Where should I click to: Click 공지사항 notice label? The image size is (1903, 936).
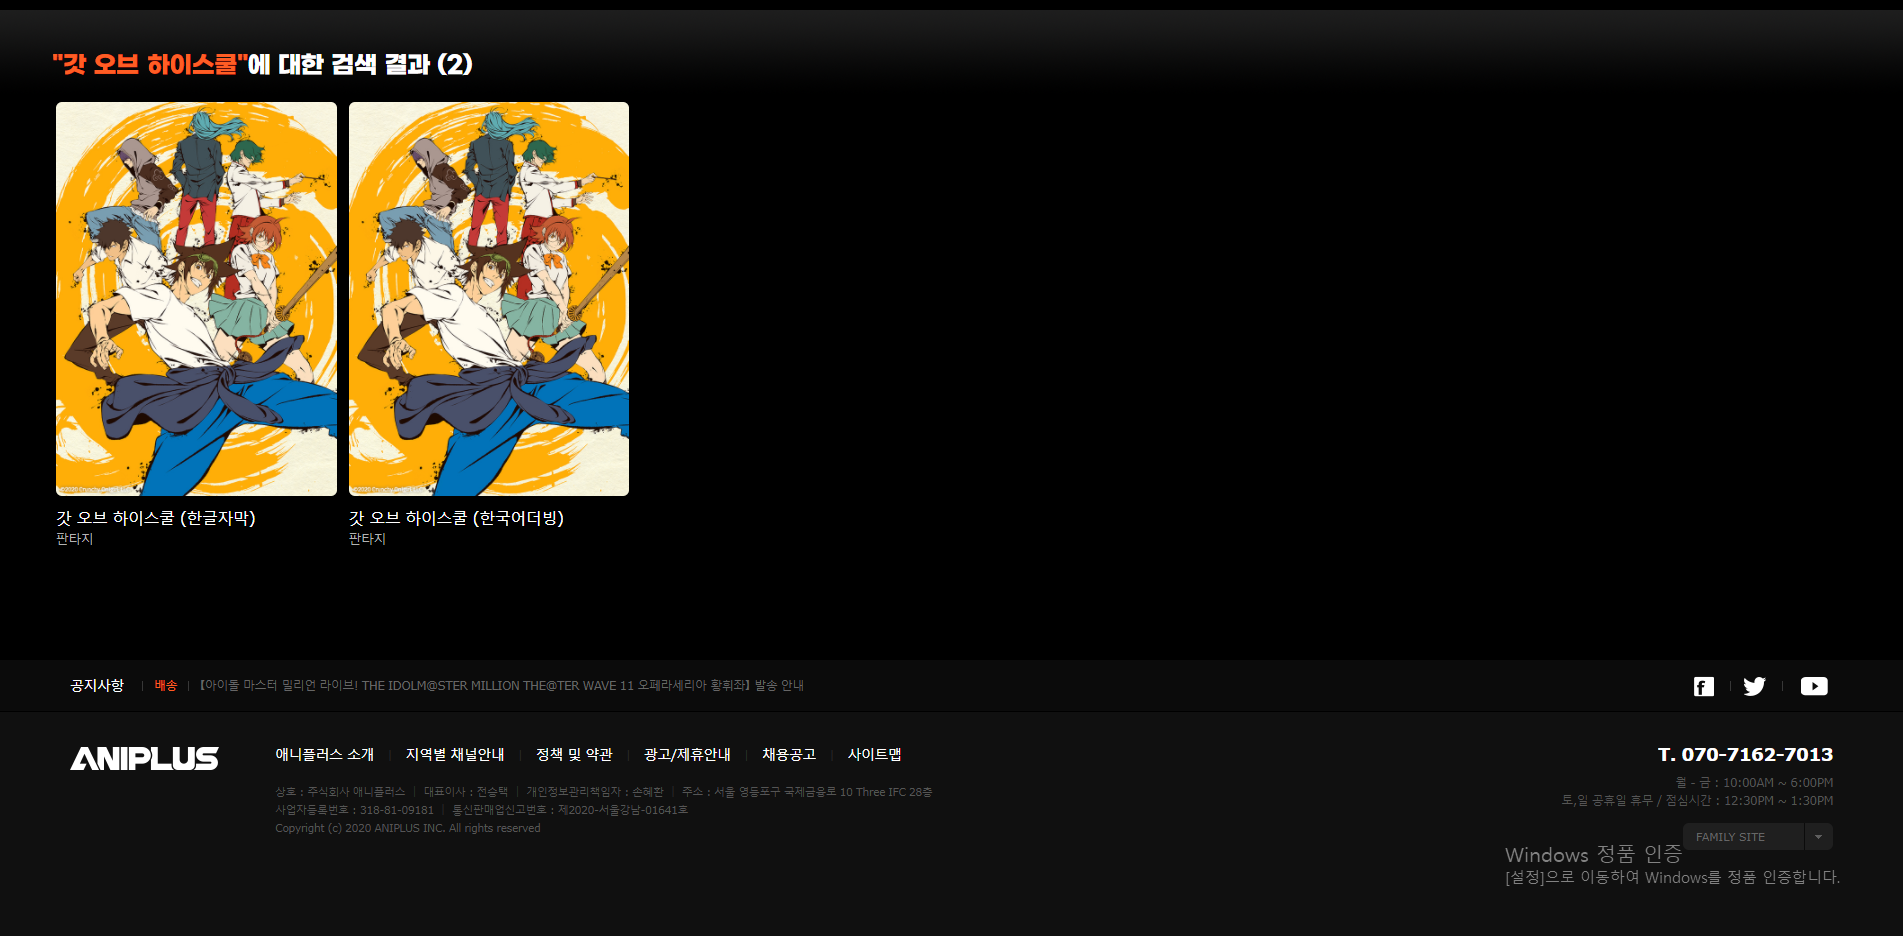[97, 686]
